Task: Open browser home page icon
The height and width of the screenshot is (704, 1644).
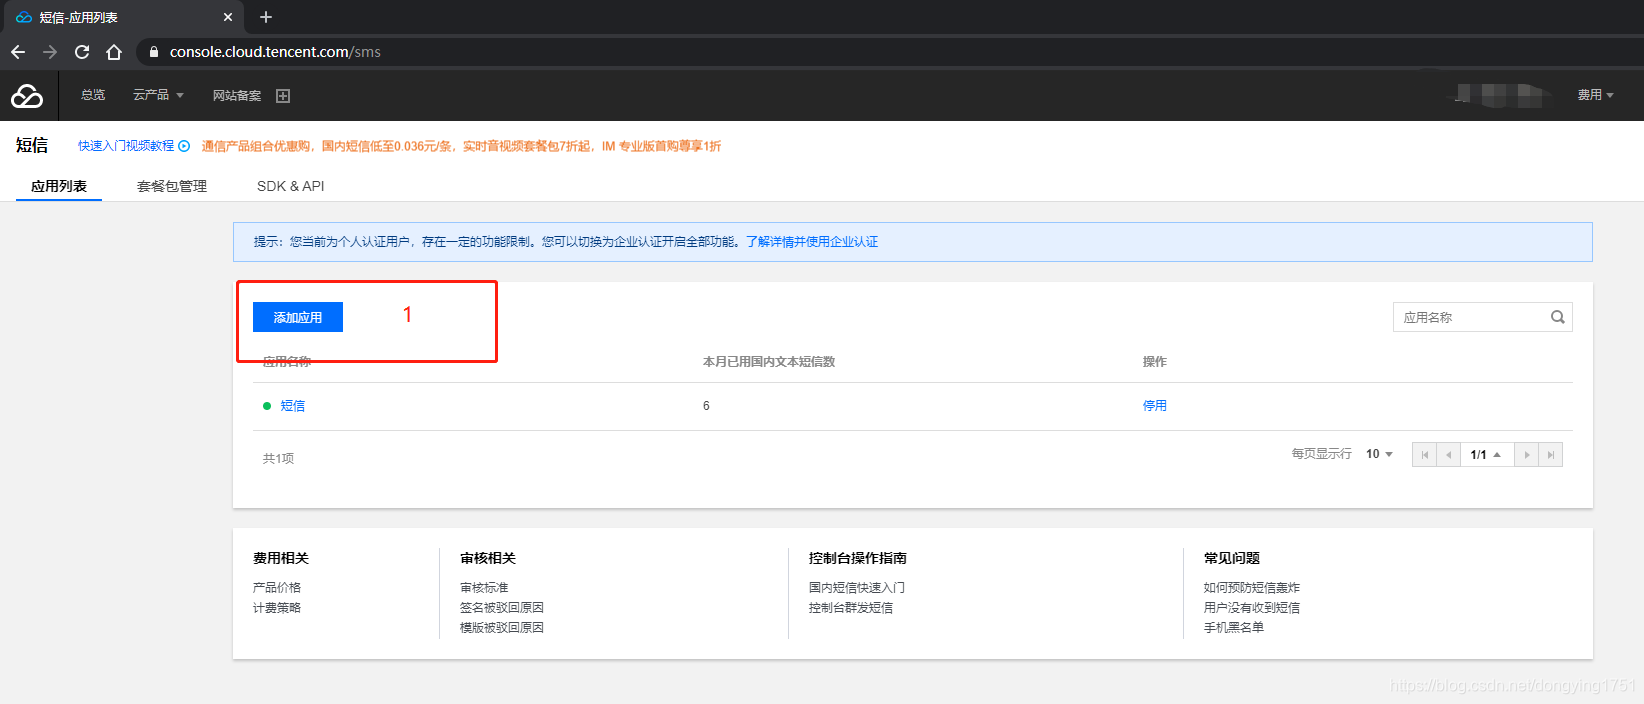Action: tap(114, 52)
